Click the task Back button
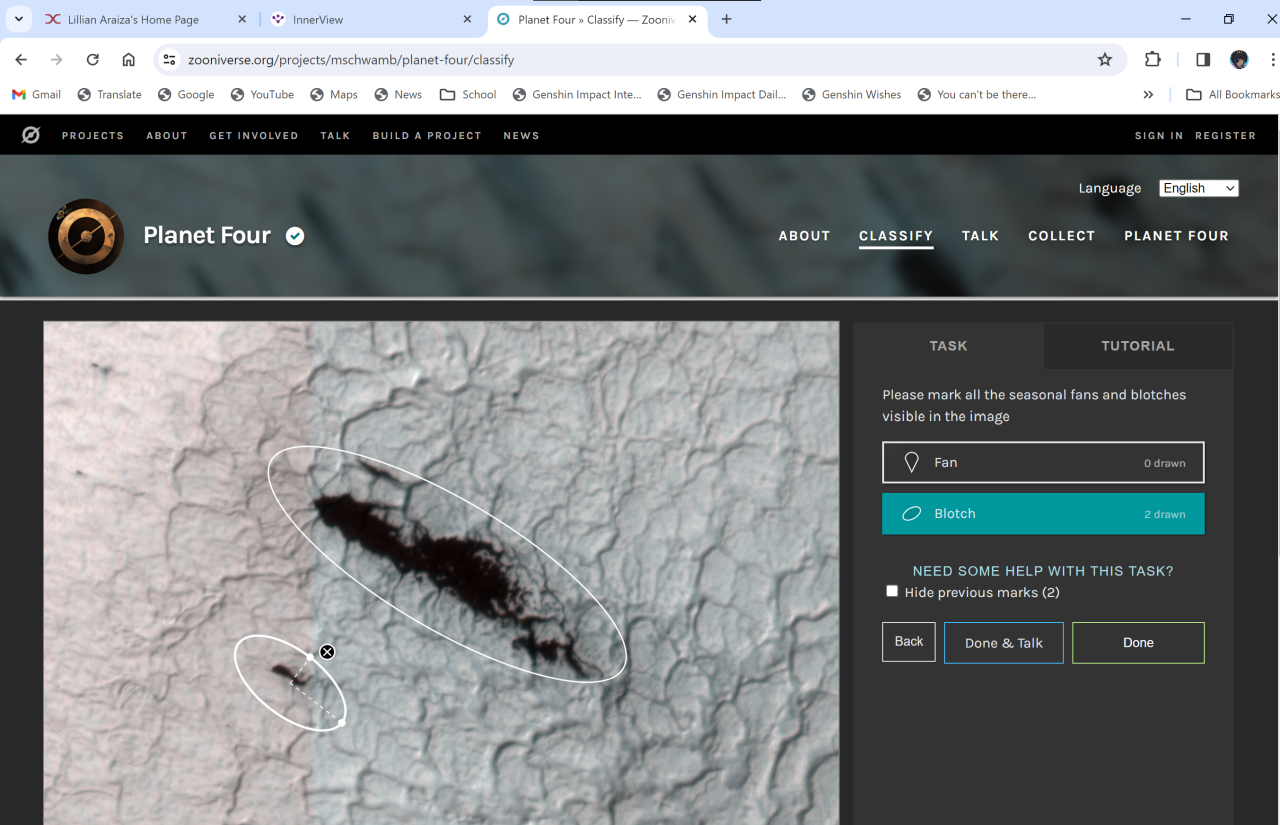Screen dimensions: 1280x825 [x=909, y=642]
